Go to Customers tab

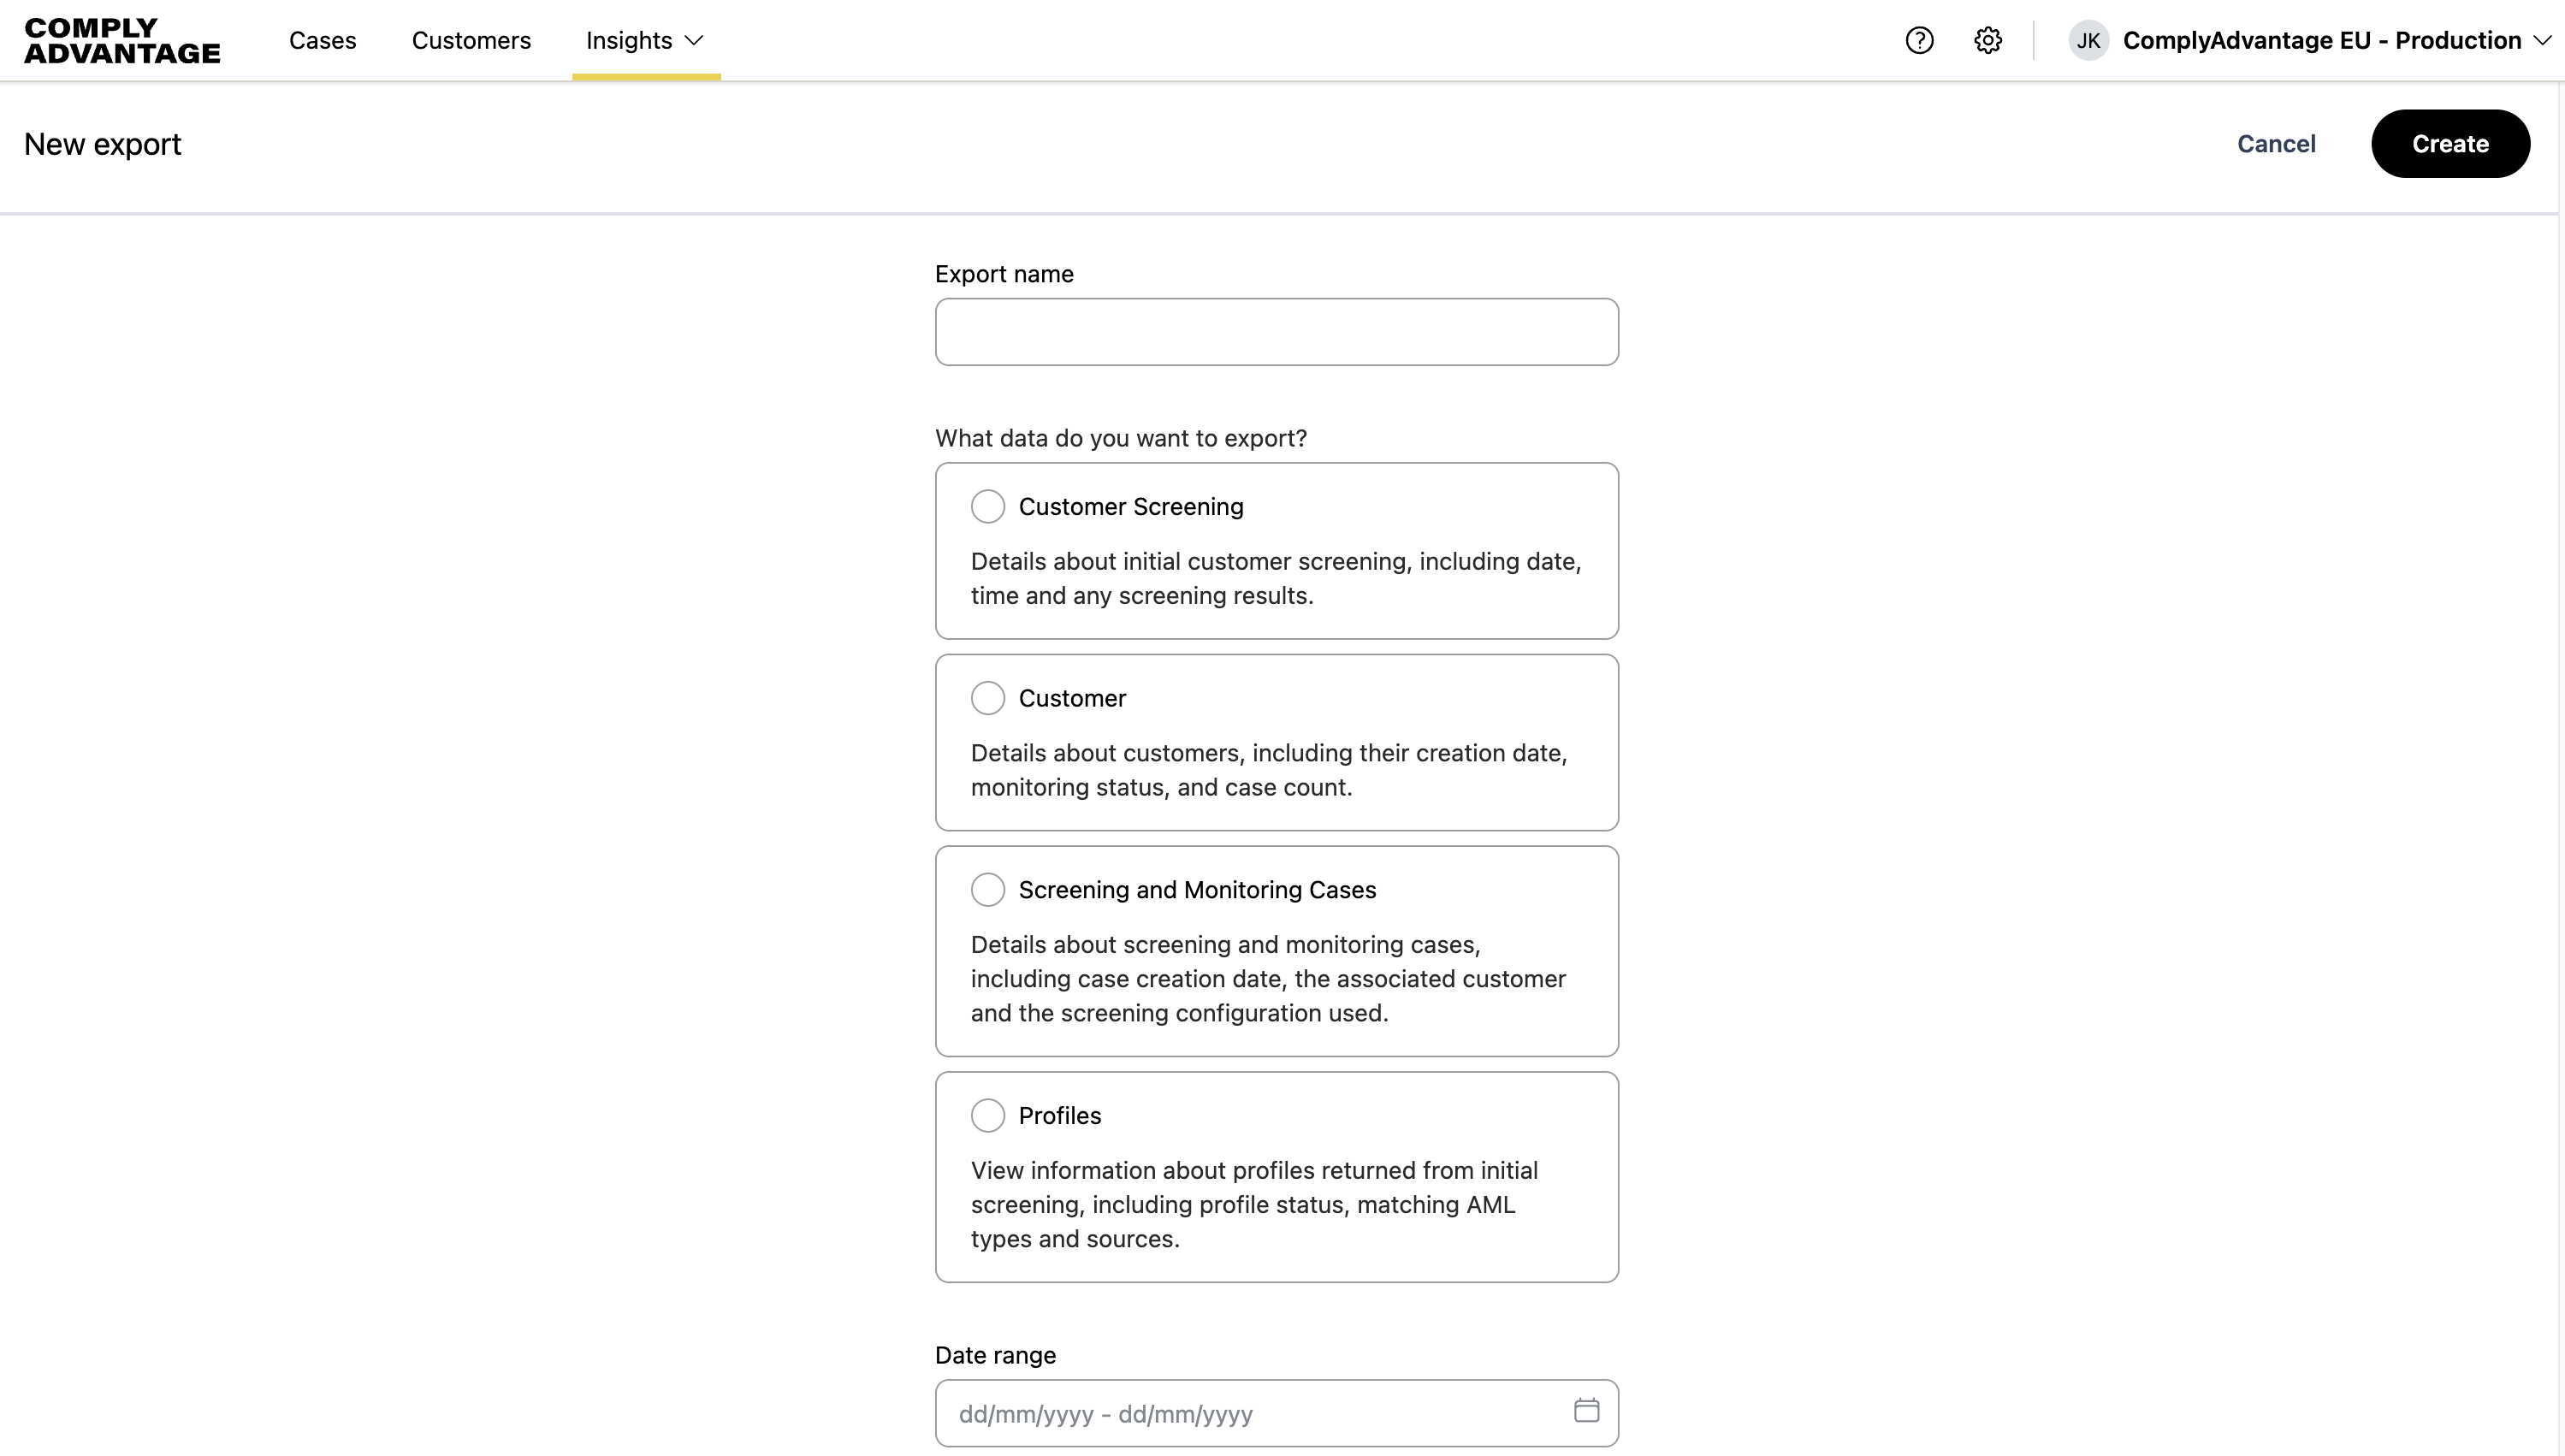[x=471, y=41]
